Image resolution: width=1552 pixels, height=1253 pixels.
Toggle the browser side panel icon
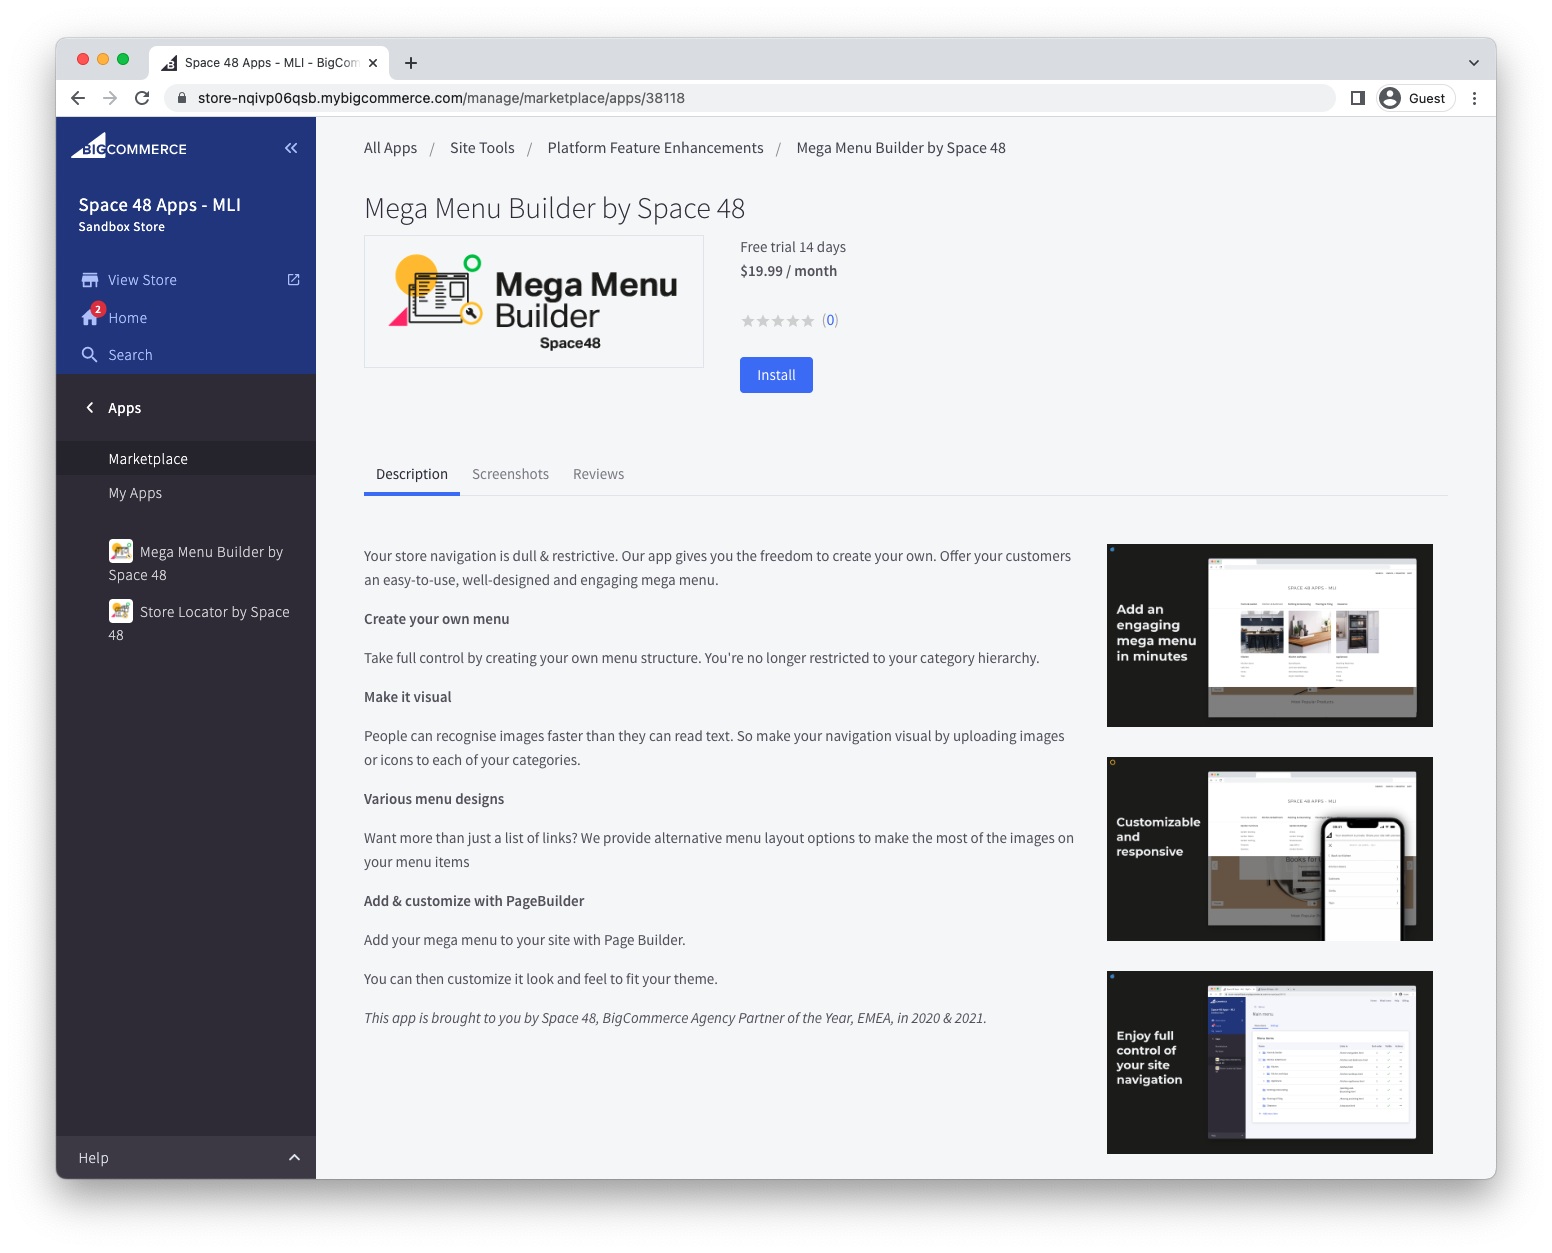pos(1357,98)
